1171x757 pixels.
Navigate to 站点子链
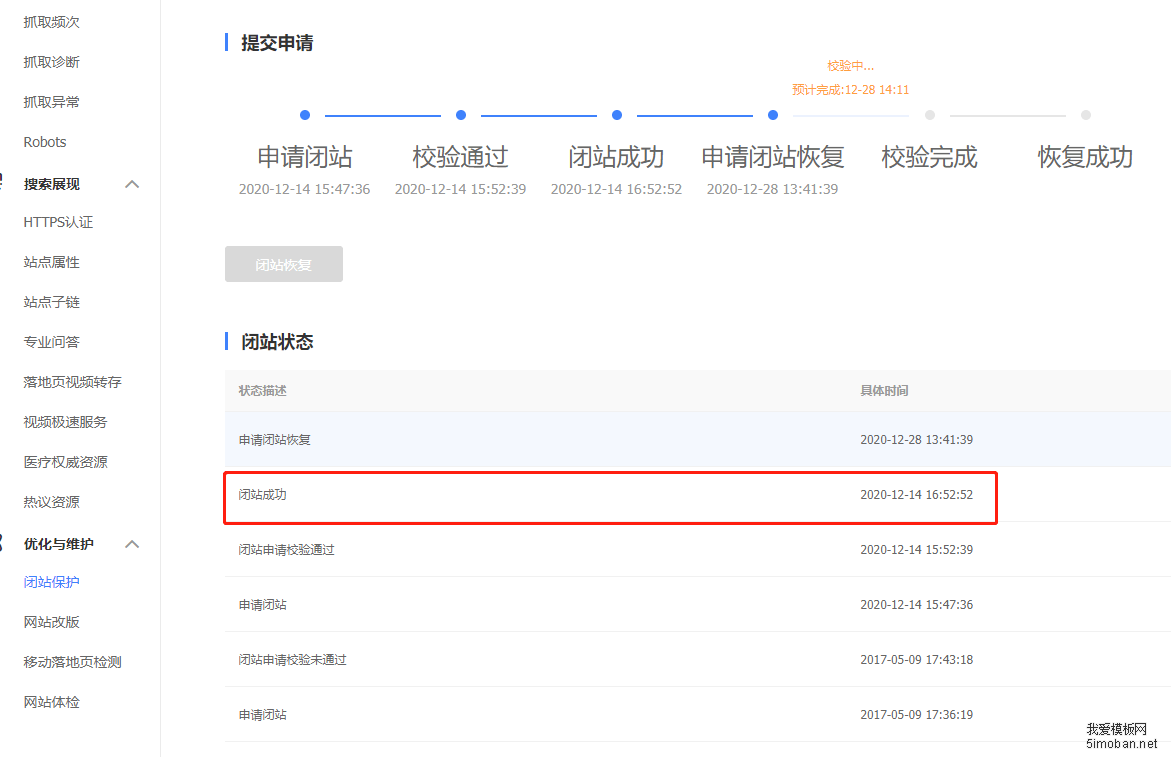tap(51, 302)
